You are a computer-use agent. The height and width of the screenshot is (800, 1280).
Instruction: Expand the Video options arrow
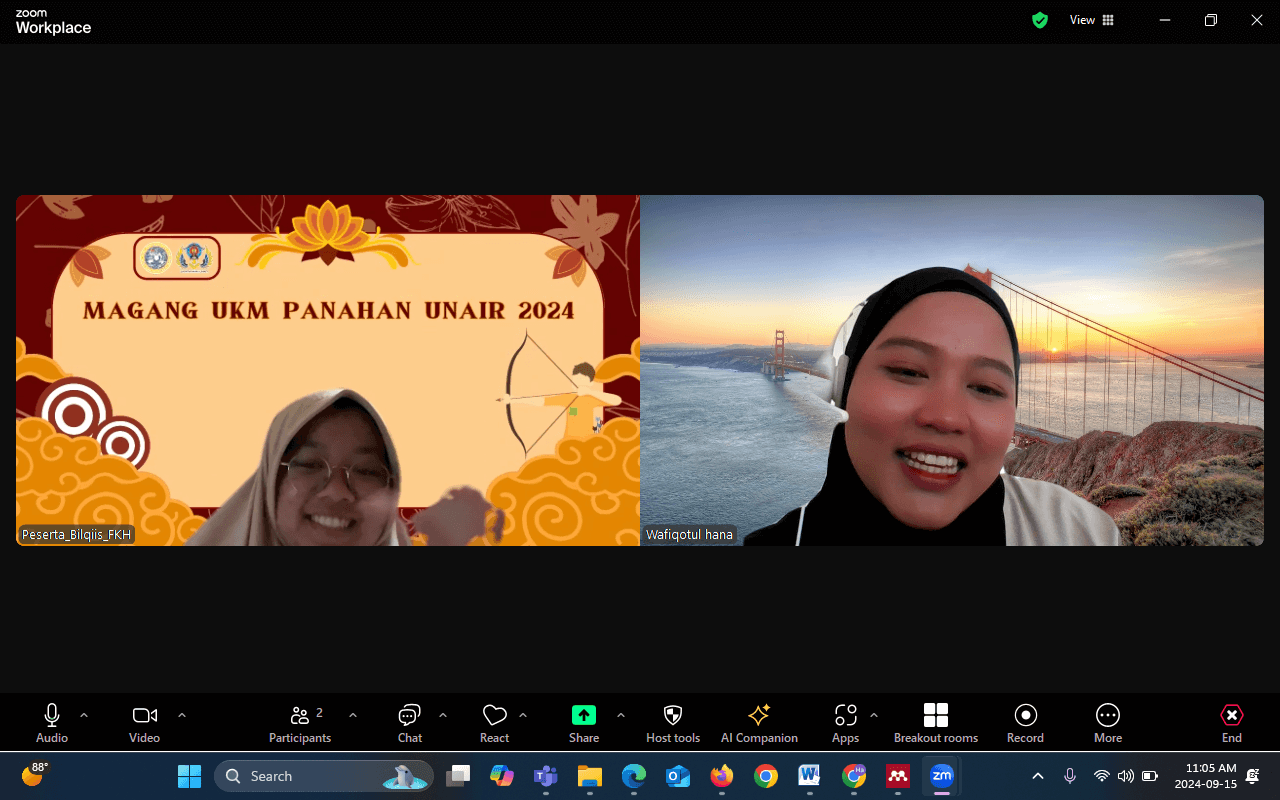click(x=182, y=715)
